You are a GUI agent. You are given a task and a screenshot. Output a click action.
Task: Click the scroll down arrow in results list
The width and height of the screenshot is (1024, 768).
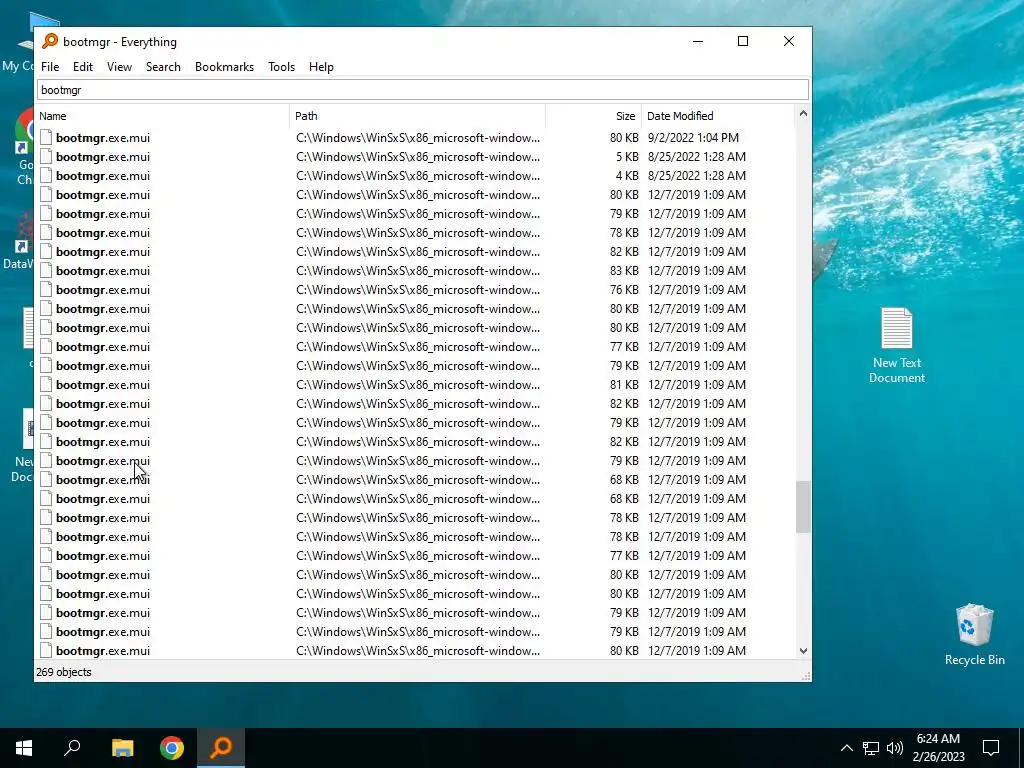pos(803,651)
